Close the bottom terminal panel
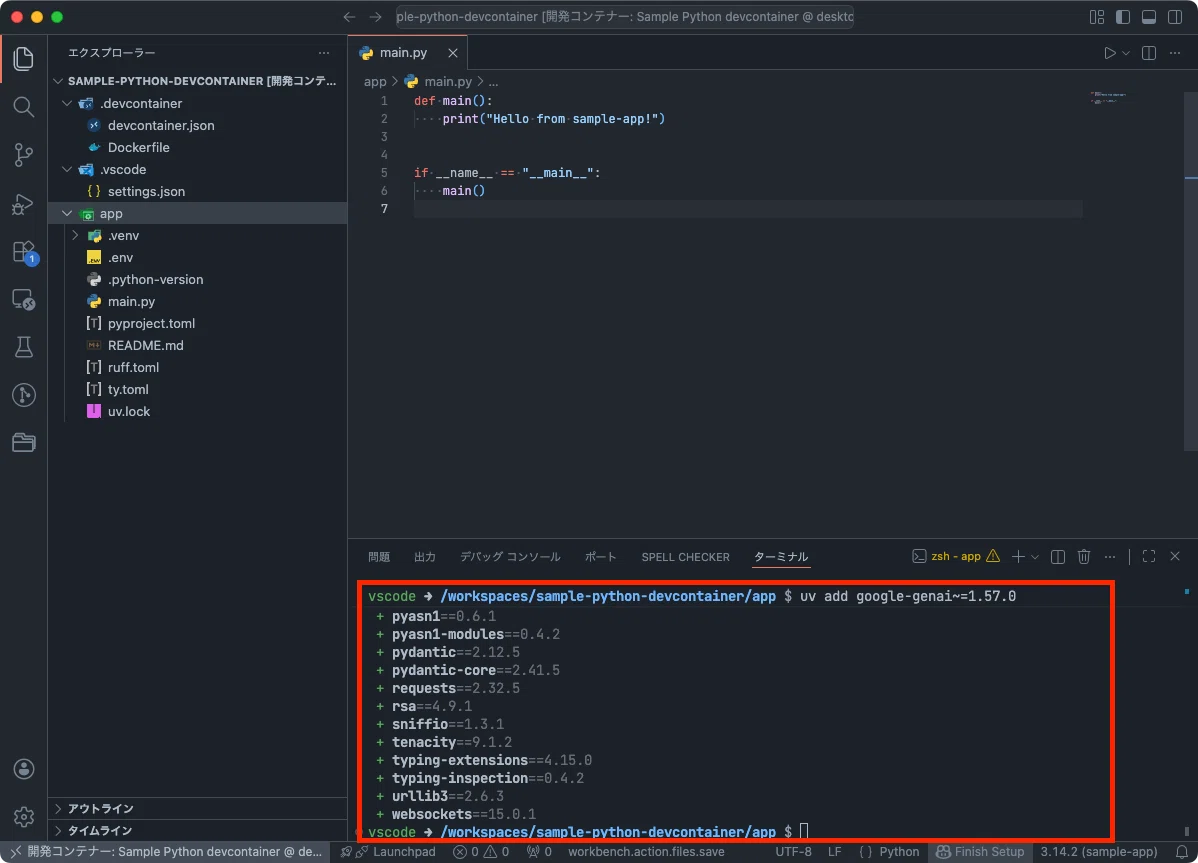Viewport: 1198px width, 863px height. pyautogui.click(x=1175, y=557)
